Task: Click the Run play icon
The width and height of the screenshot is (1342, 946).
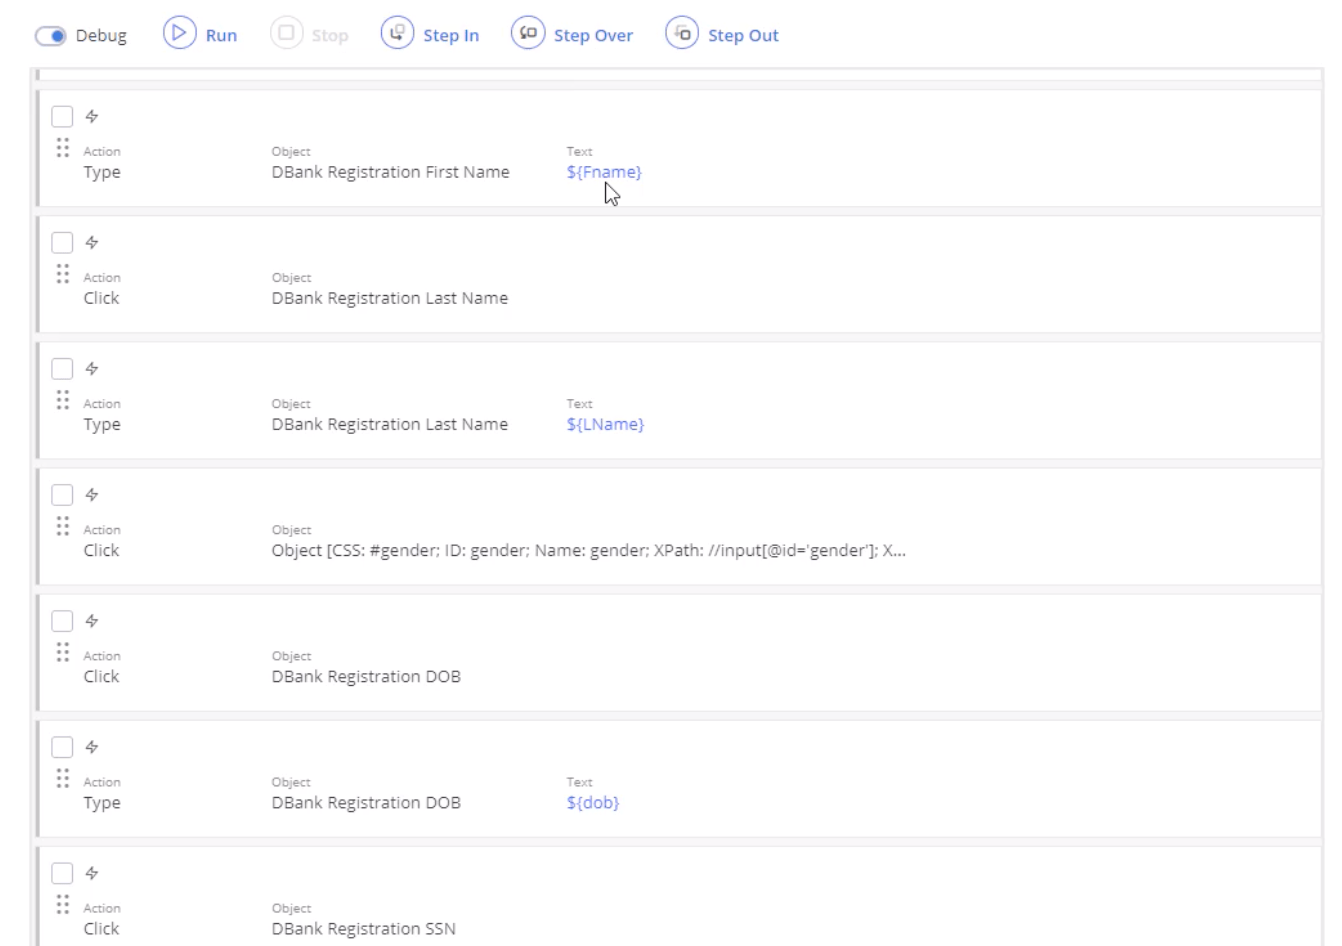Action: click(180, 34)
